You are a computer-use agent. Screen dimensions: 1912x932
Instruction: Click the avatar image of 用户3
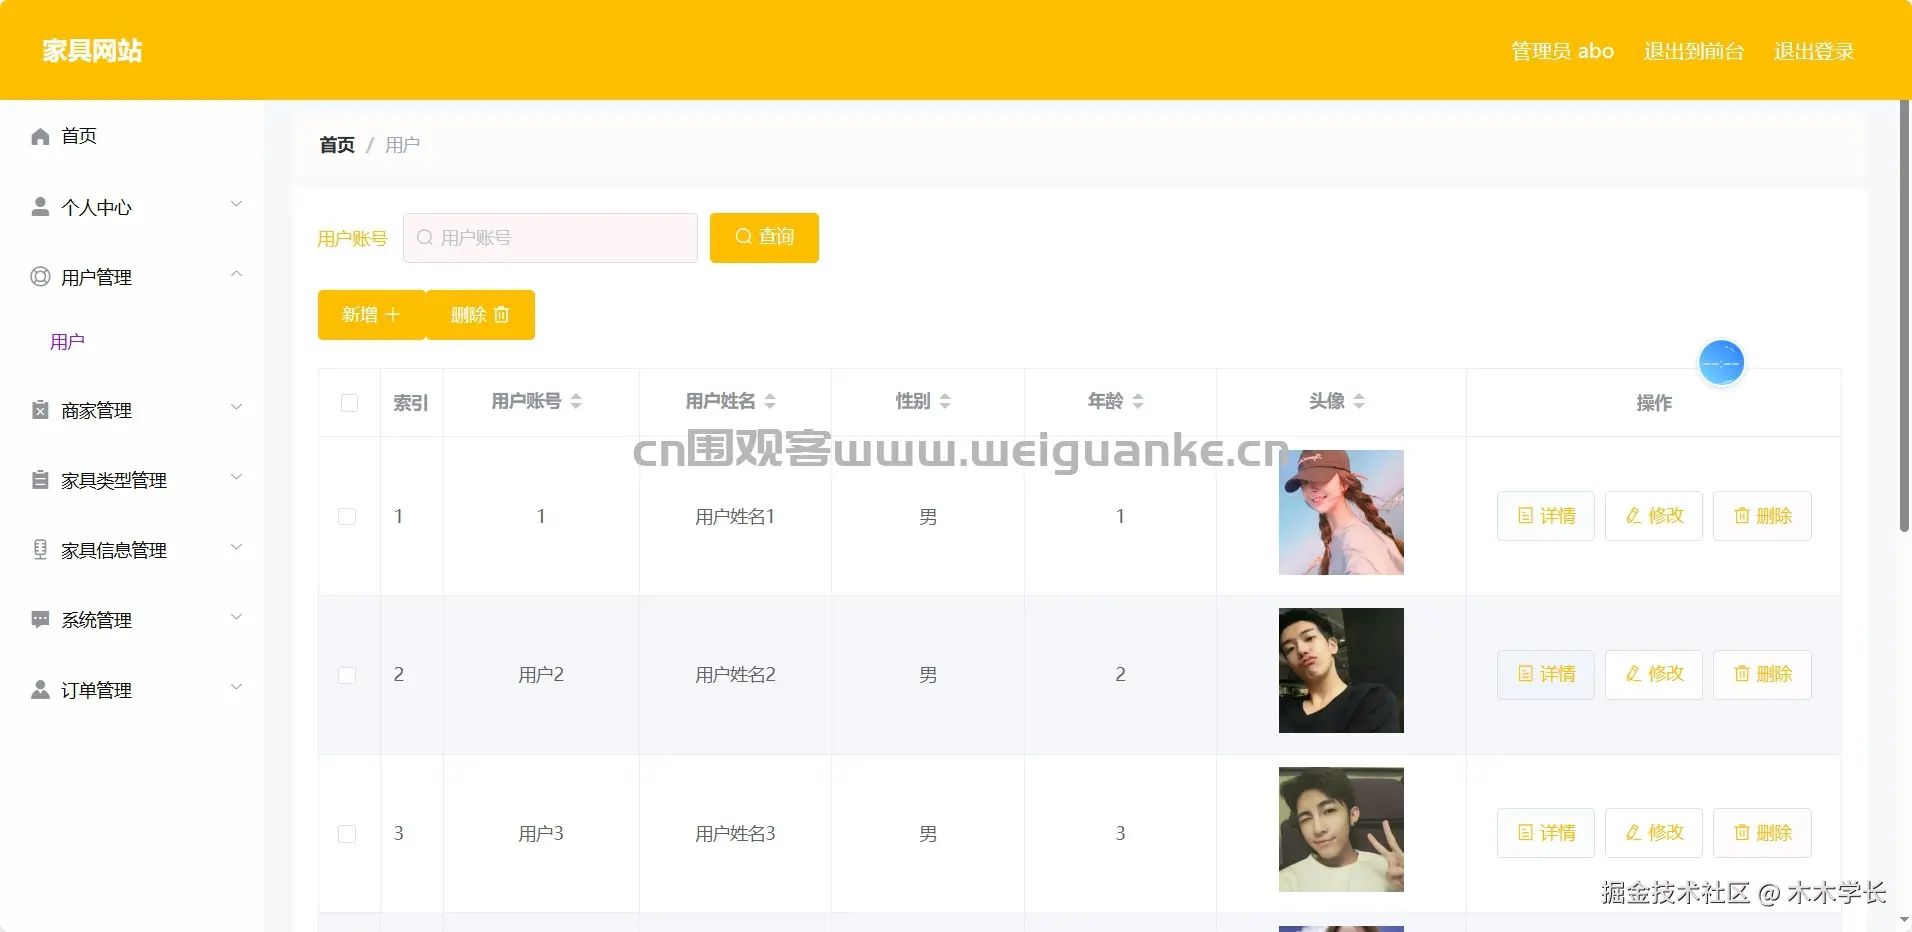[x=1341, y=829]
